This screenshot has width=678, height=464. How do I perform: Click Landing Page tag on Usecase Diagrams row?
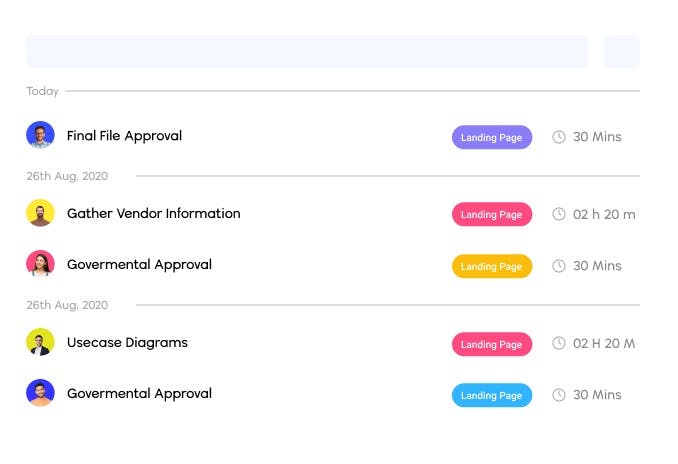(492, 344)
